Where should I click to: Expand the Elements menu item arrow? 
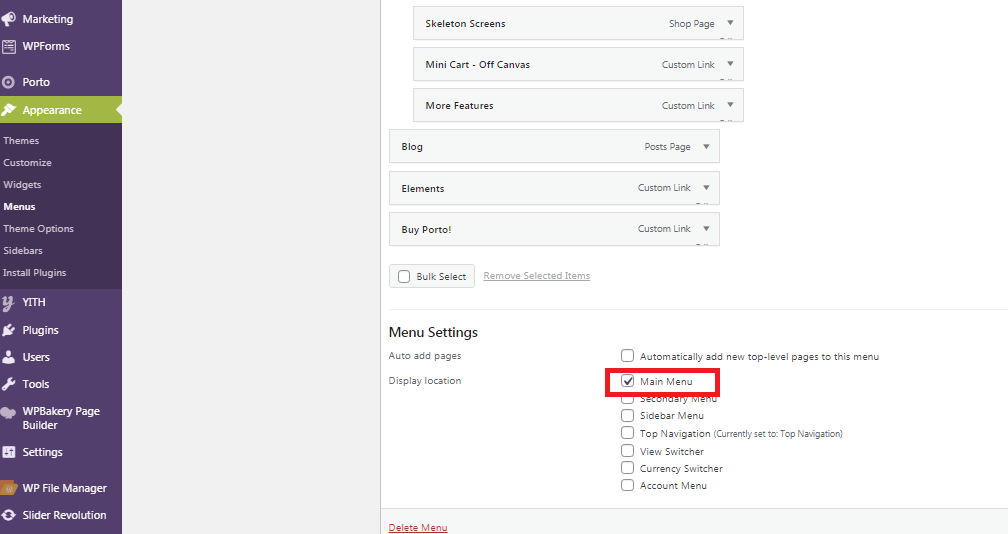pos(706,188)
